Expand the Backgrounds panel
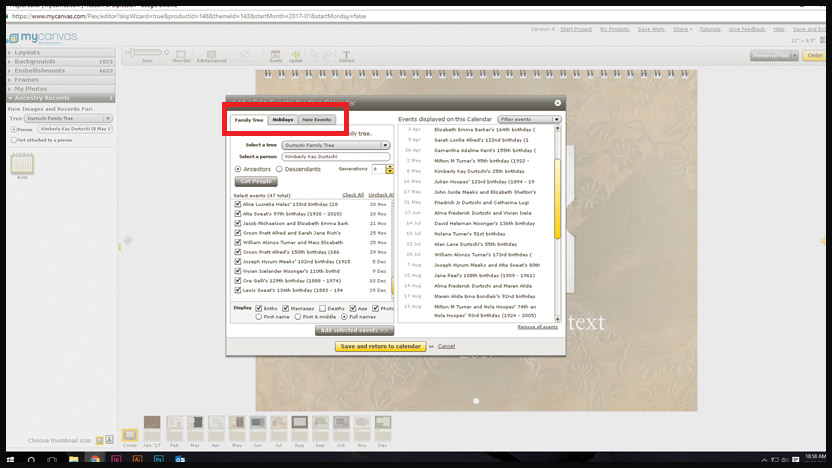832x468 pixels. coord(60,62)
